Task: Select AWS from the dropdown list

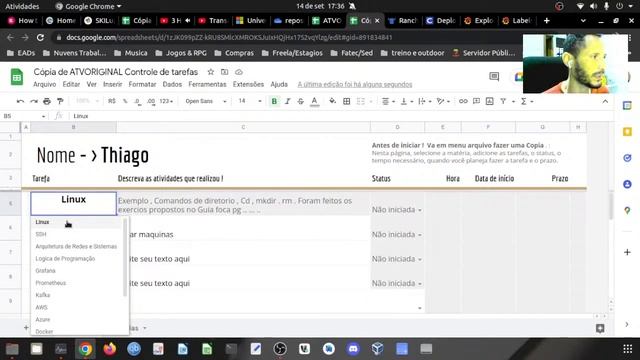Action: coord(41,307)
